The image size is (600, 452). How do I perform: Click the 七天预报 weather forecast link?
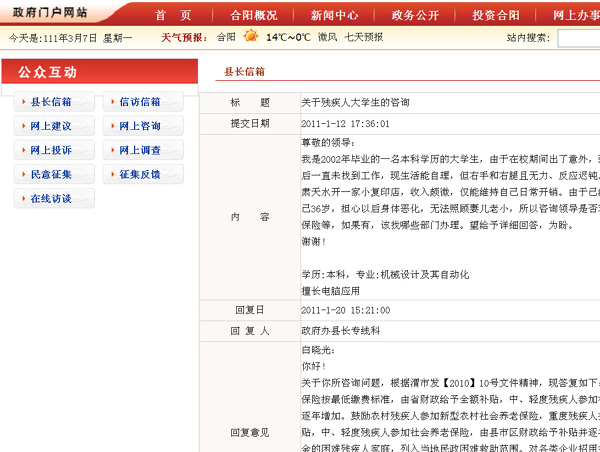tap(364, 37)
